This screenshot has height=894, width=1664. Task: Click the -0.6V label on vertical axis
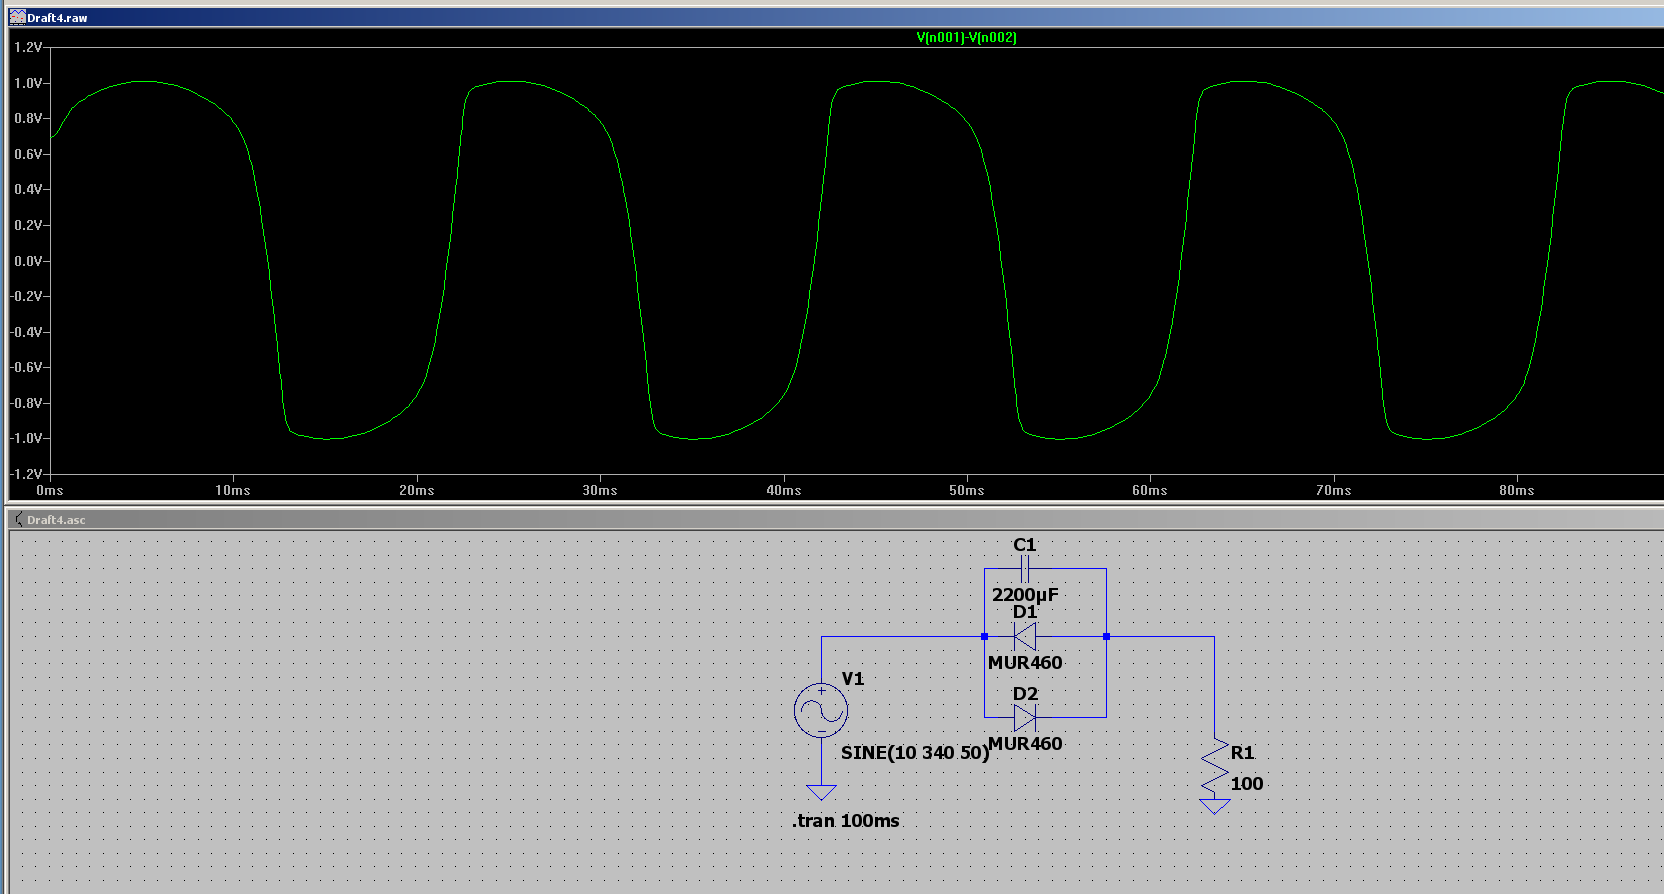click(x=26, y=367)
